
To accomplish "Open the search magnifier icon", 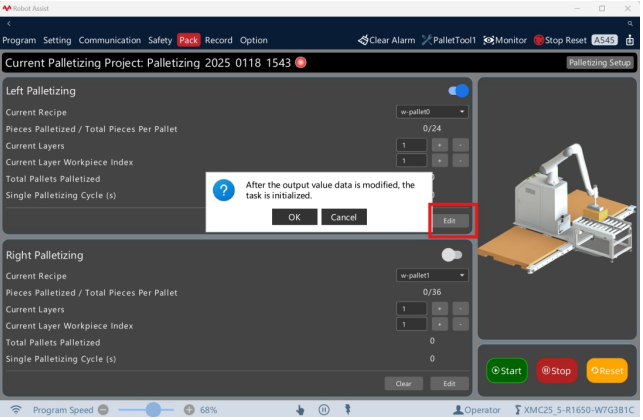I will (630, 24).
